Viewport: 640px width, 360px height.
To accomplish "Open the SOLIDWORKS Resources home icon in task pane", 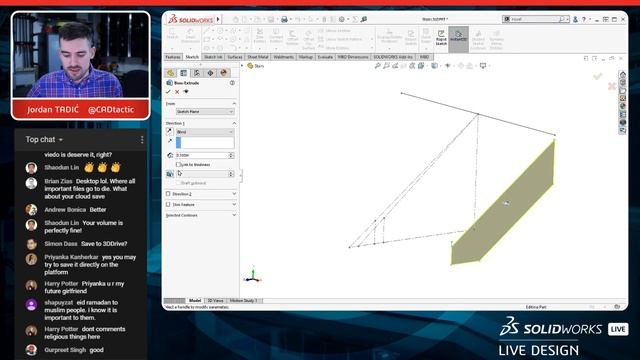I will [x=622, y=74].
